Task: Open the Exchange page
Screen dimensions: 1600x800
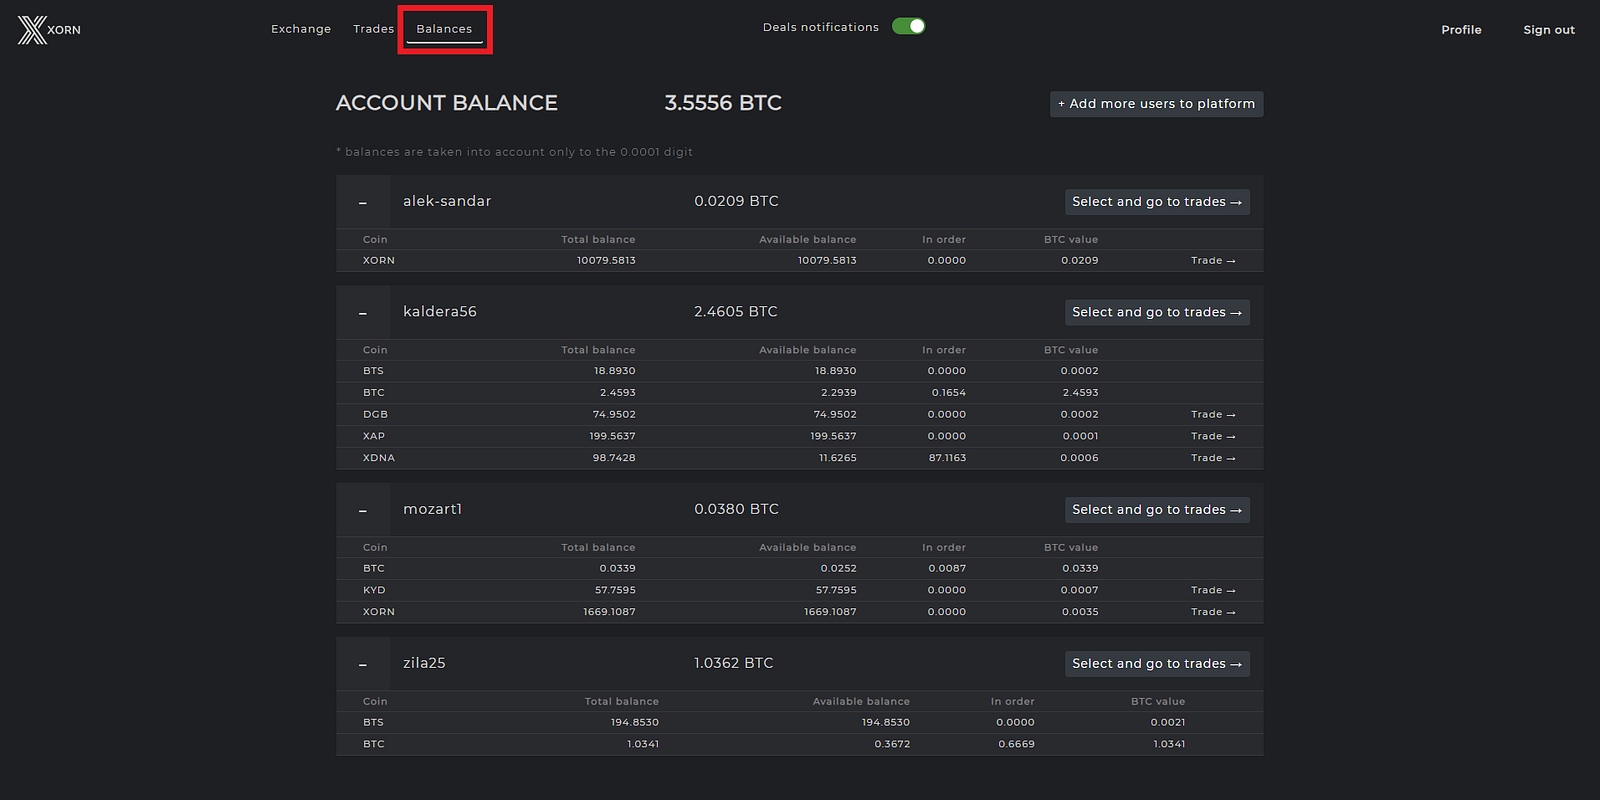Action: click(301, 29)
